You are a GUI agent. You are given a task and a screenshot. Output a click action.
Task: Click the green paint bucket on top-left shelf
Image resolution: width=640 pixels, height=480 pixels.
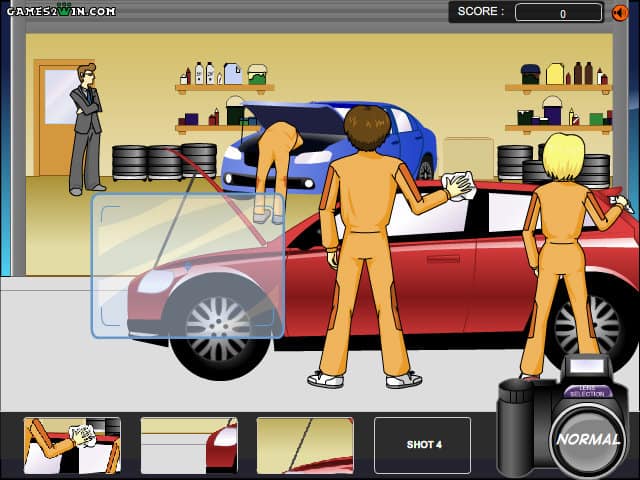click(257, 74)
